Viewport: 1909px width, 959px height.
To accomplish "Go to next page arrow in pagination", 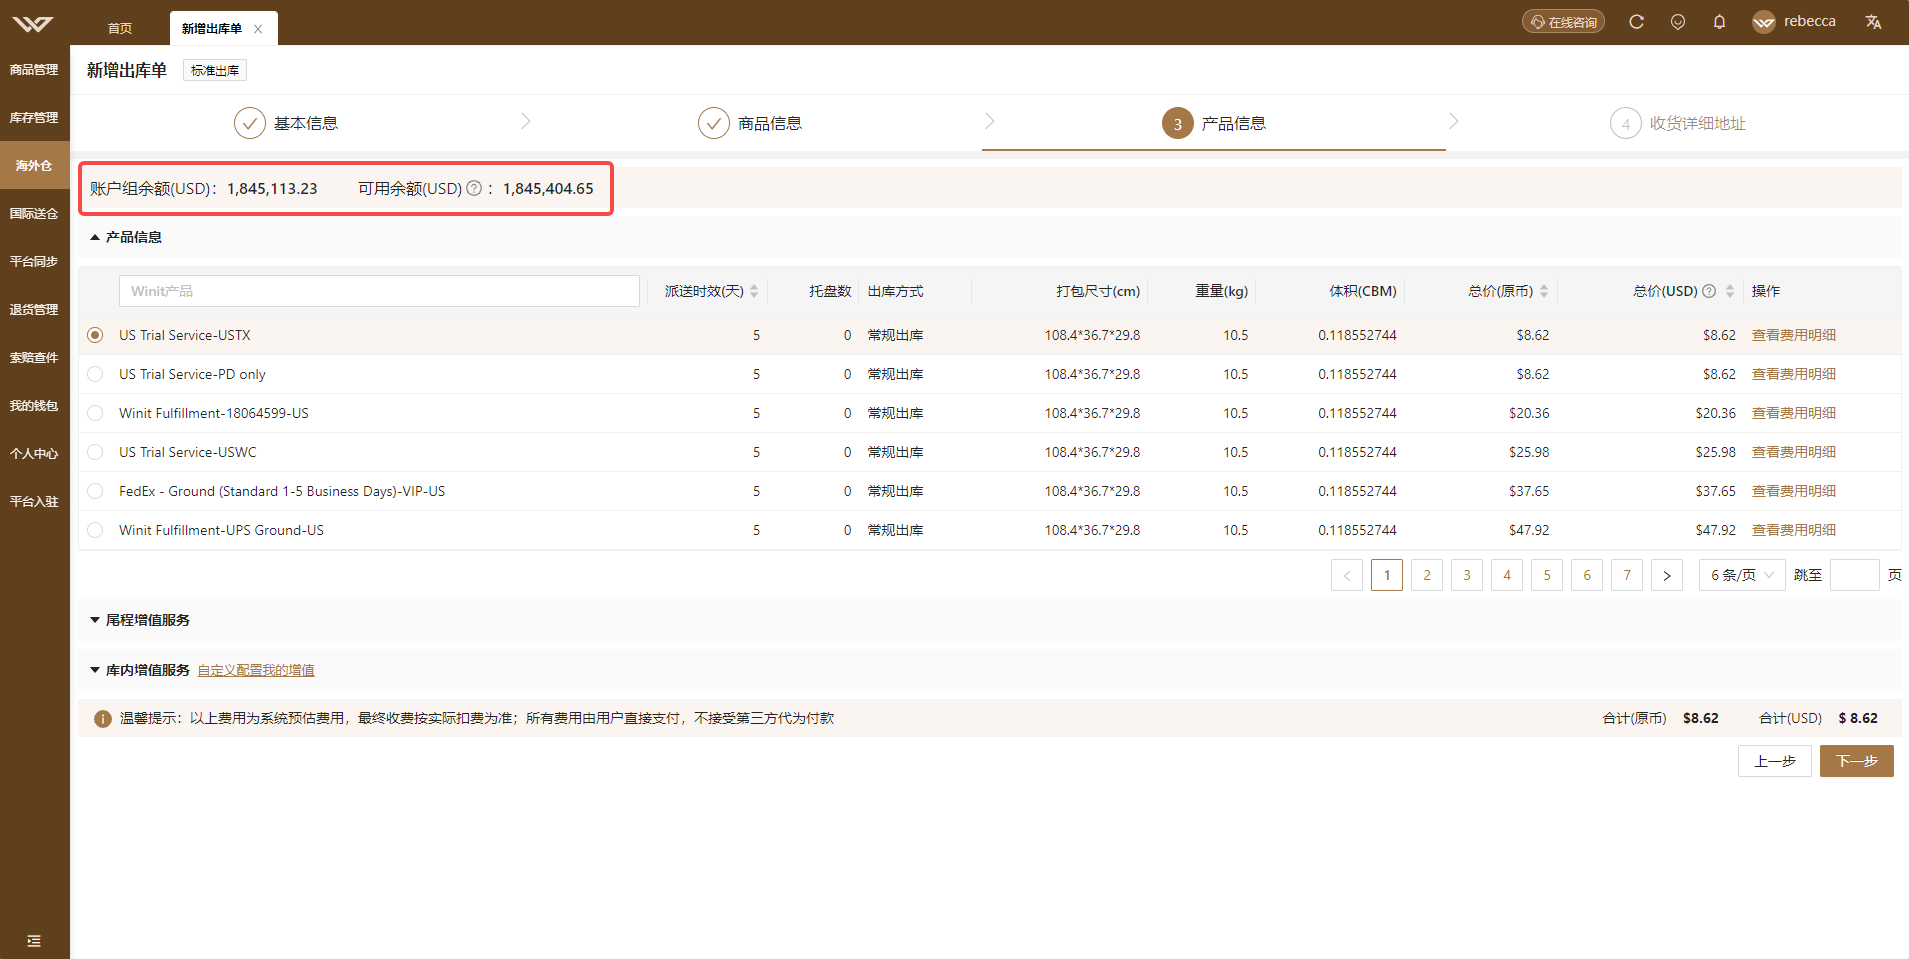I will (1667, 575).
